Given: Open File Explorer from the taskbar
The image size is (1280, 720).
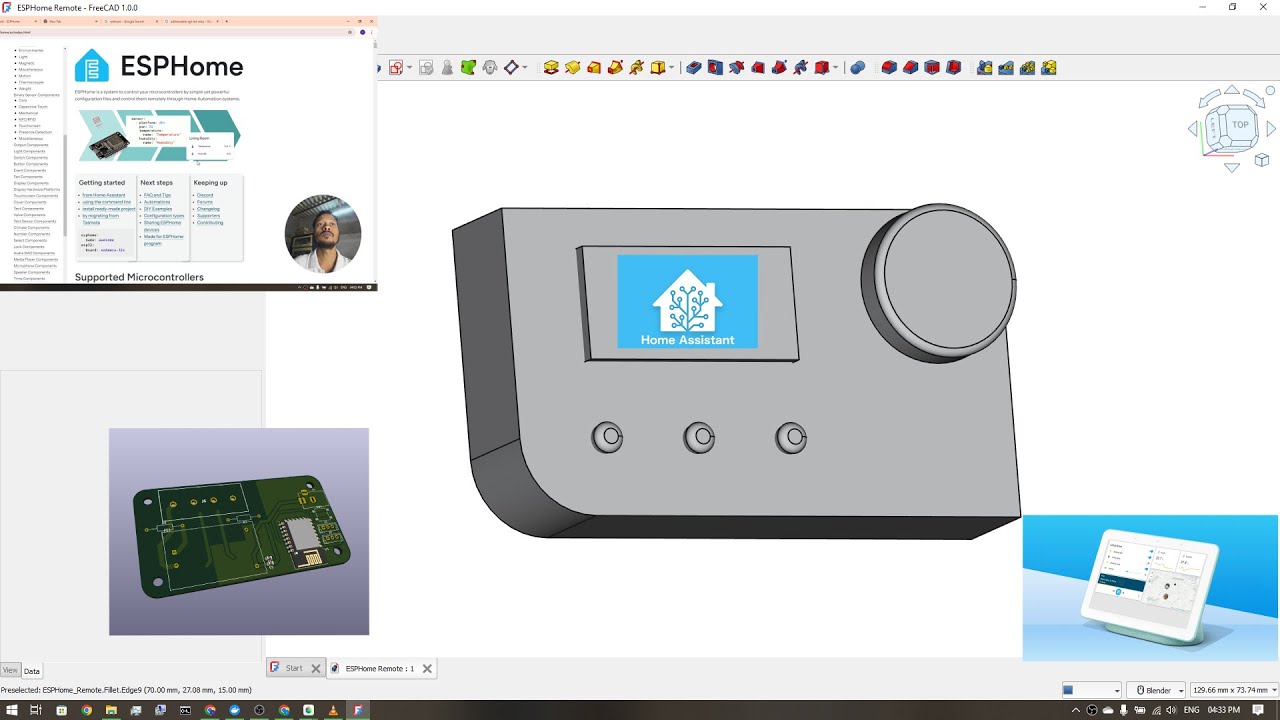Looking at the screenshot, I should (x=111, y=710).
